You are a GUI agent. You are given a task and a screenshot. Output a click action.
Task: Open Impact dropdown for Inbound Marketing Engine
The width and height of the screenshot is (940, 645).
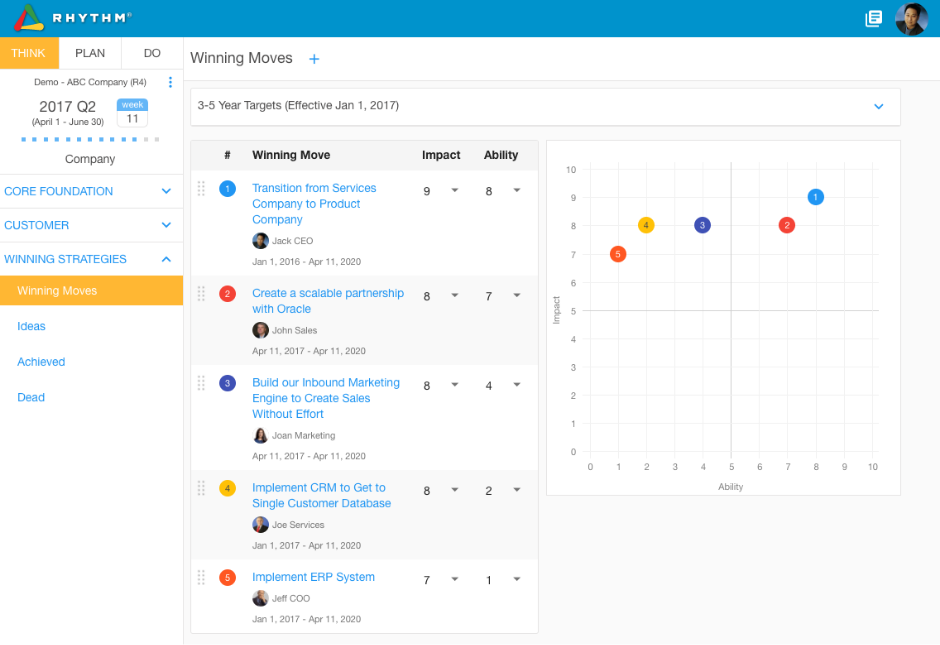[x=454, y=385]
